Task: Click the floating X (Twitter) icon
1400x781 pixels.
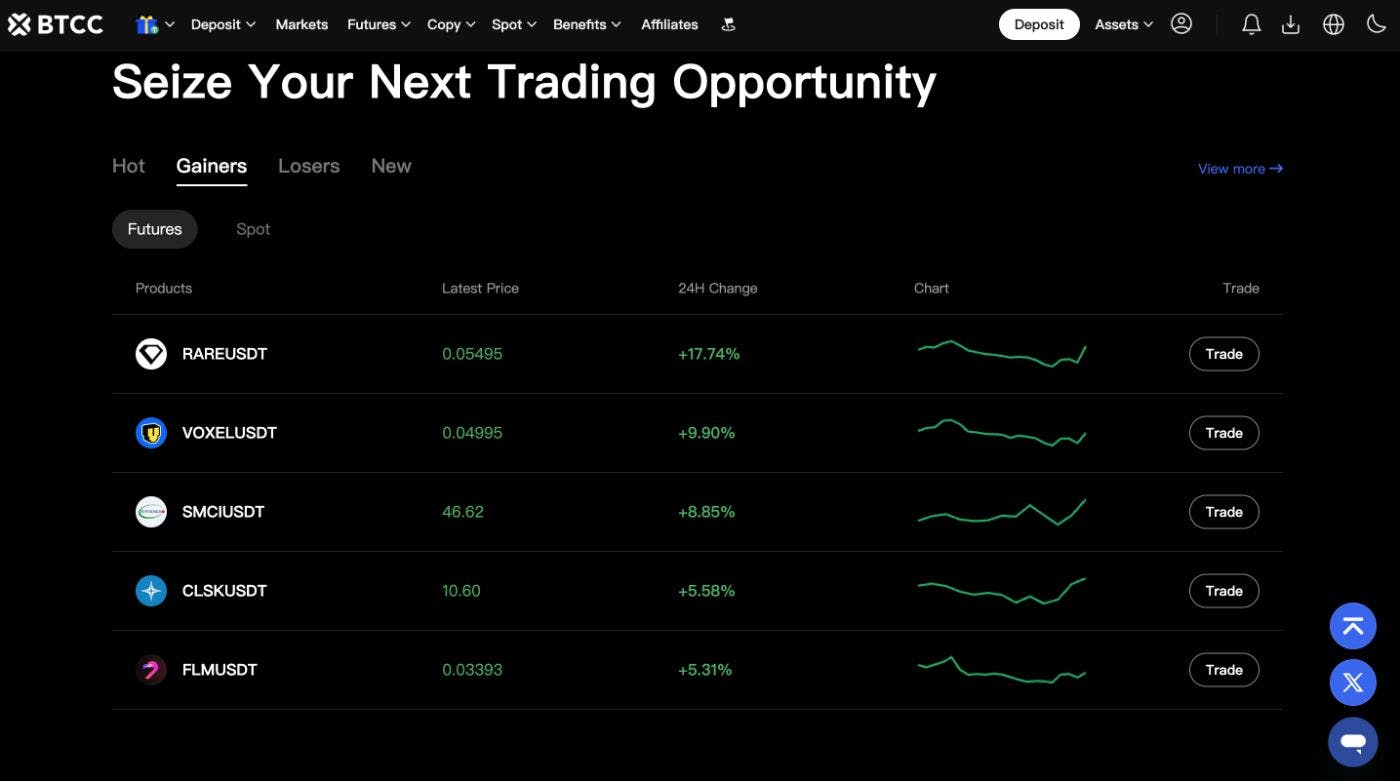Action: (1352, 682)
